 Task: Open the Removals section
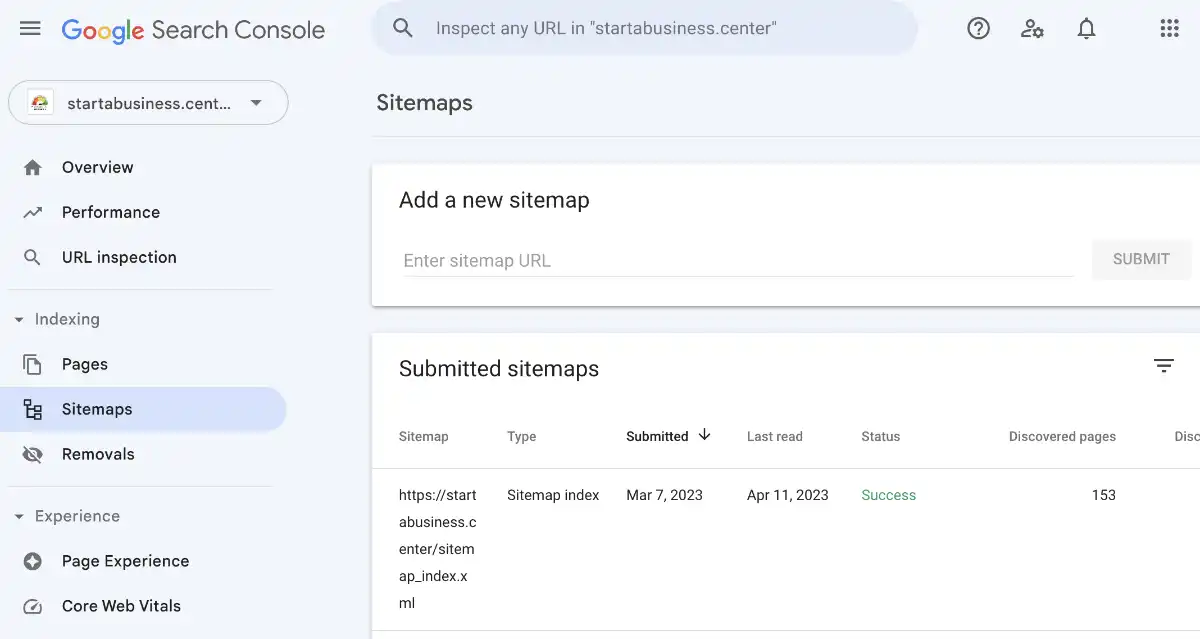pos(98,453)
